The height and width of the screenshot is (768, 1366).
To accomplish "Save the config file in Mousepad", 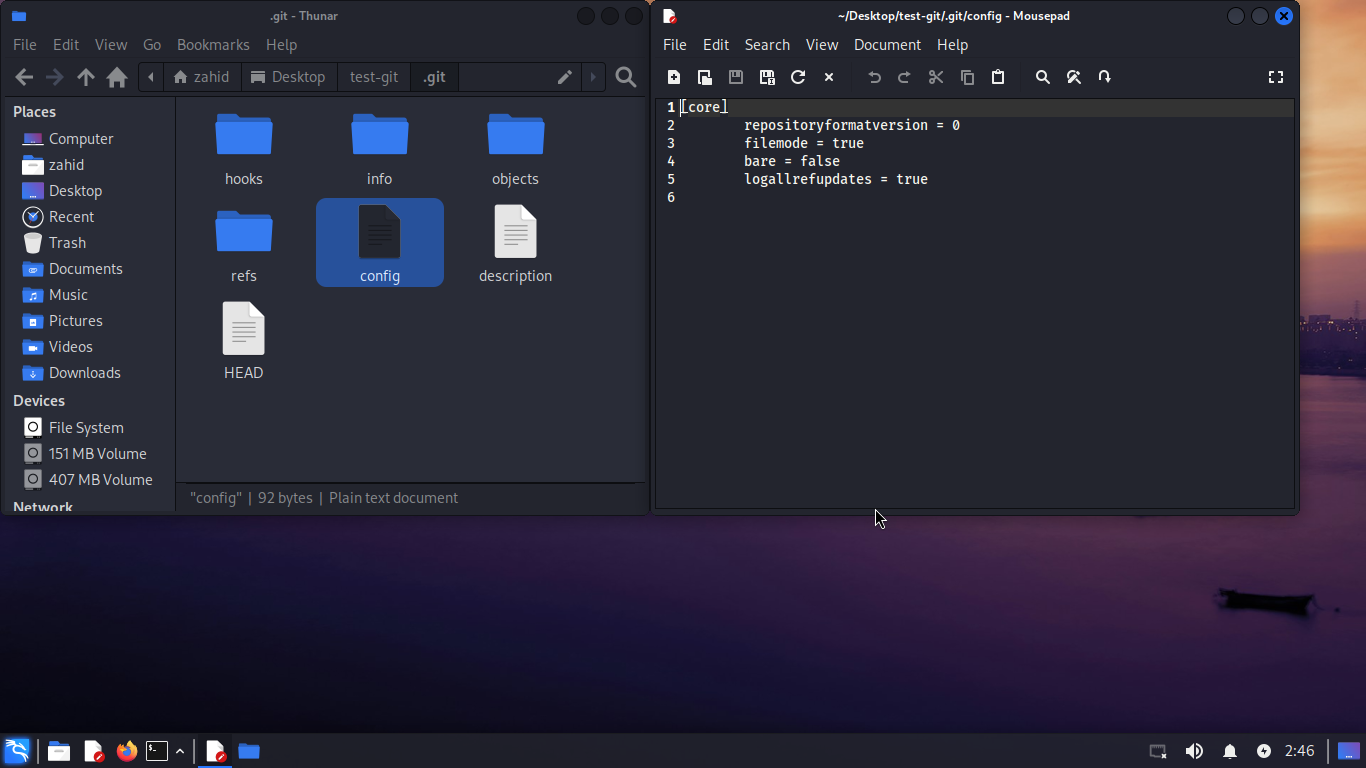I will pos(735,77).
